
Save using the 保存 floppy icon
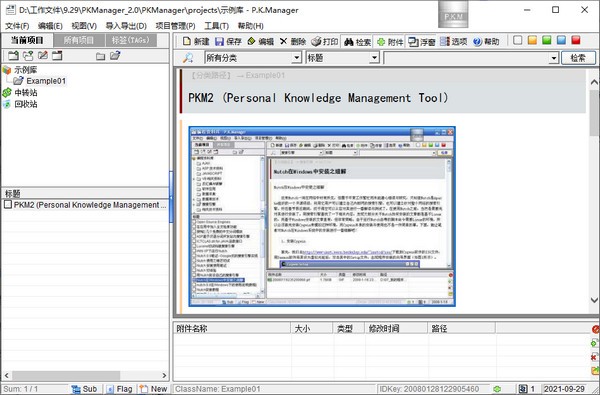[219, 41]
